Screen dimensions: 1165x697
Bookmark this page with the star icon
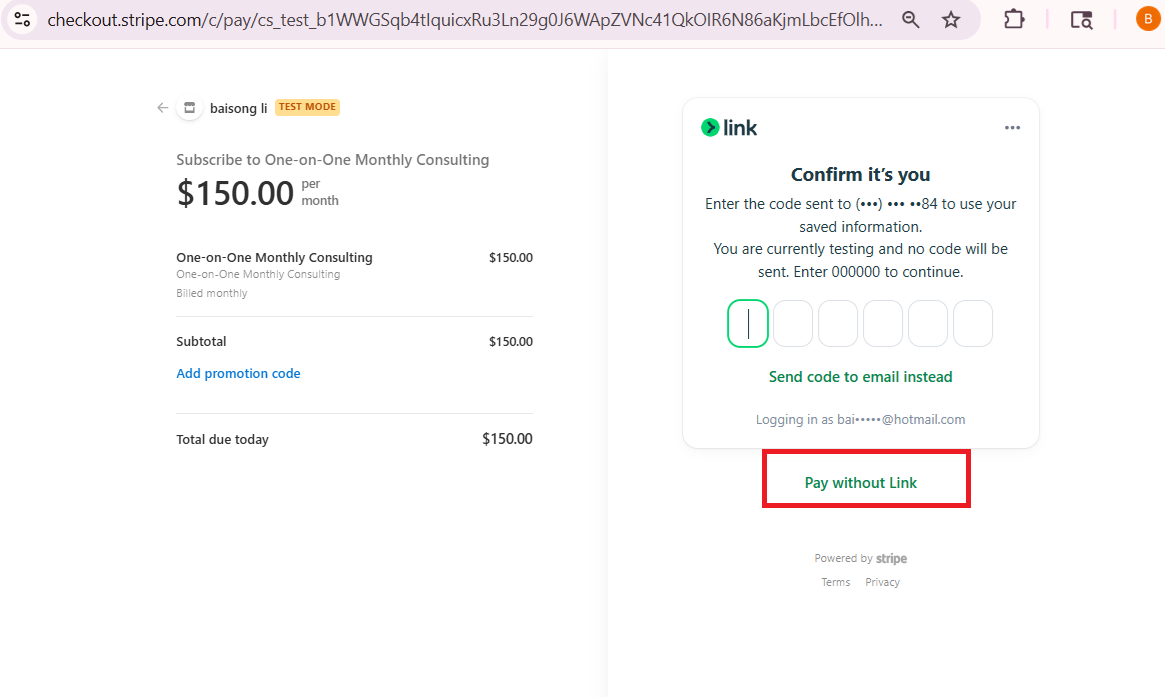click(951, 19)
